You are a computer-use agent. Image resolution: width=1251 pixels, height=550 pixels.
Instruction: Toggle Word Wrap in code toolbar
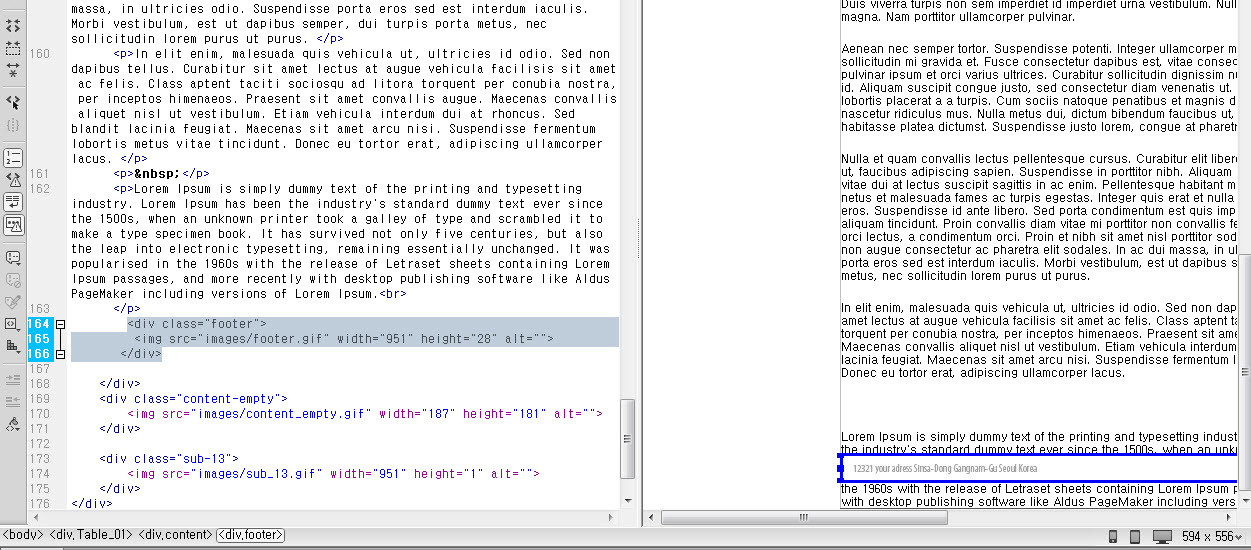(x=13, y=202)
